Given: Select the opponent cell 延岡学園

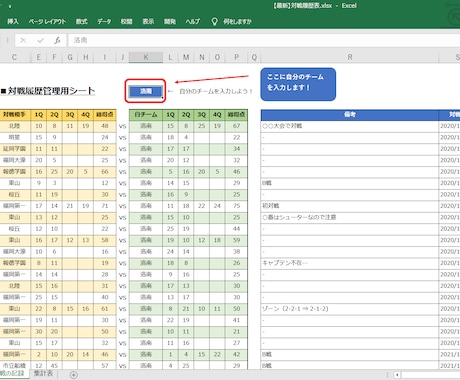Looking at the screenshot, I should click(x=14, y=149).
